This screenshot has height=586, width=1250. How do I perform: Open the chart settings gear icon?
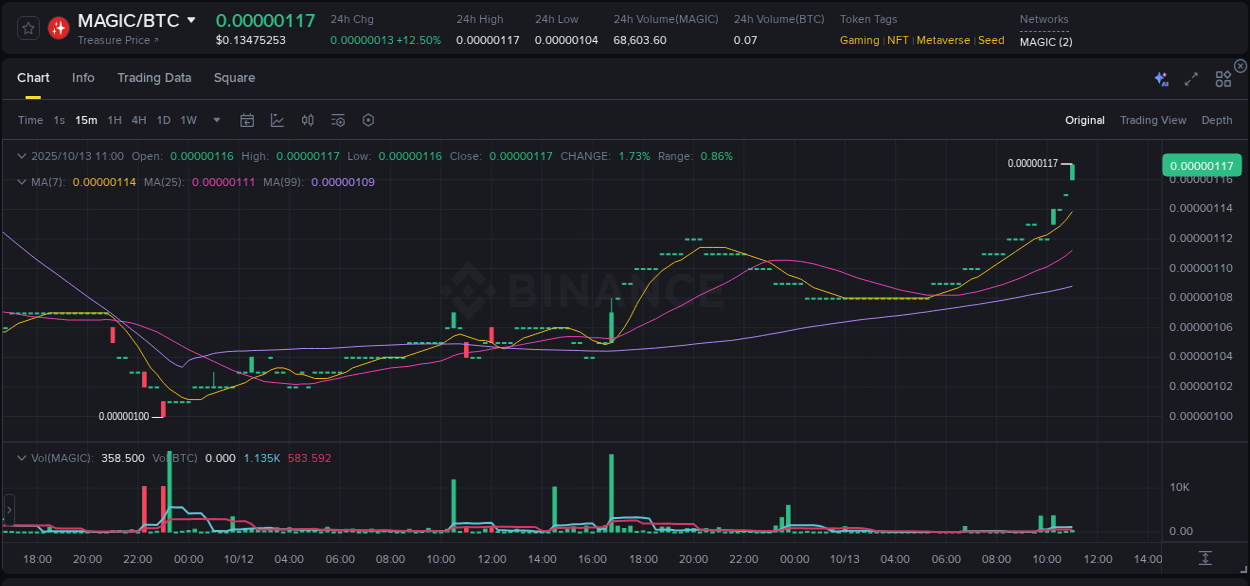(x=368, y=120)
